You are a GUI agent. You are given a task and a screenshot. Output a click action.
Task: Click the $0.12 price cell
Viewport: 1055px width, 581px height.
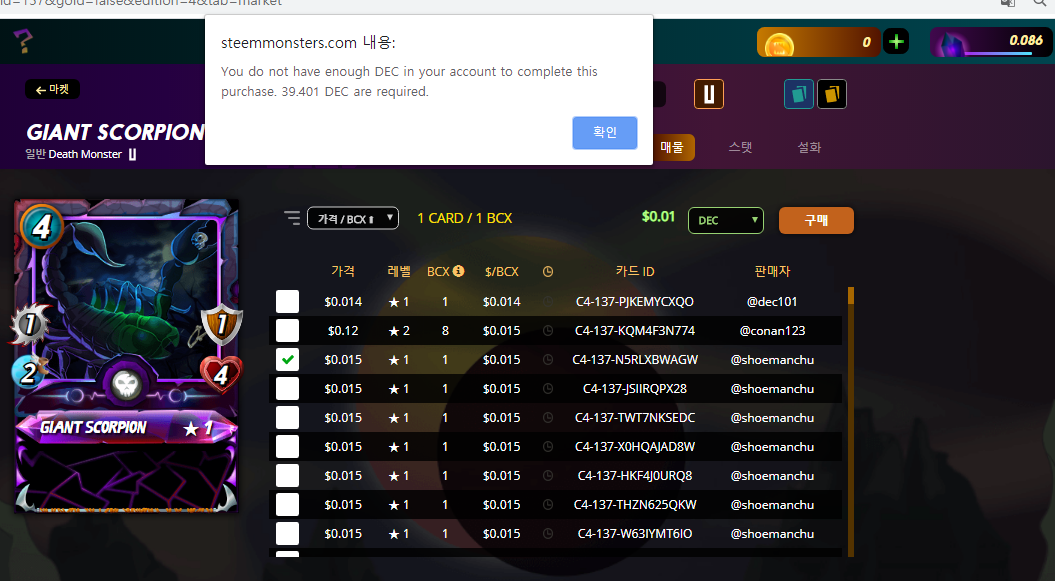tap(343, 331)
